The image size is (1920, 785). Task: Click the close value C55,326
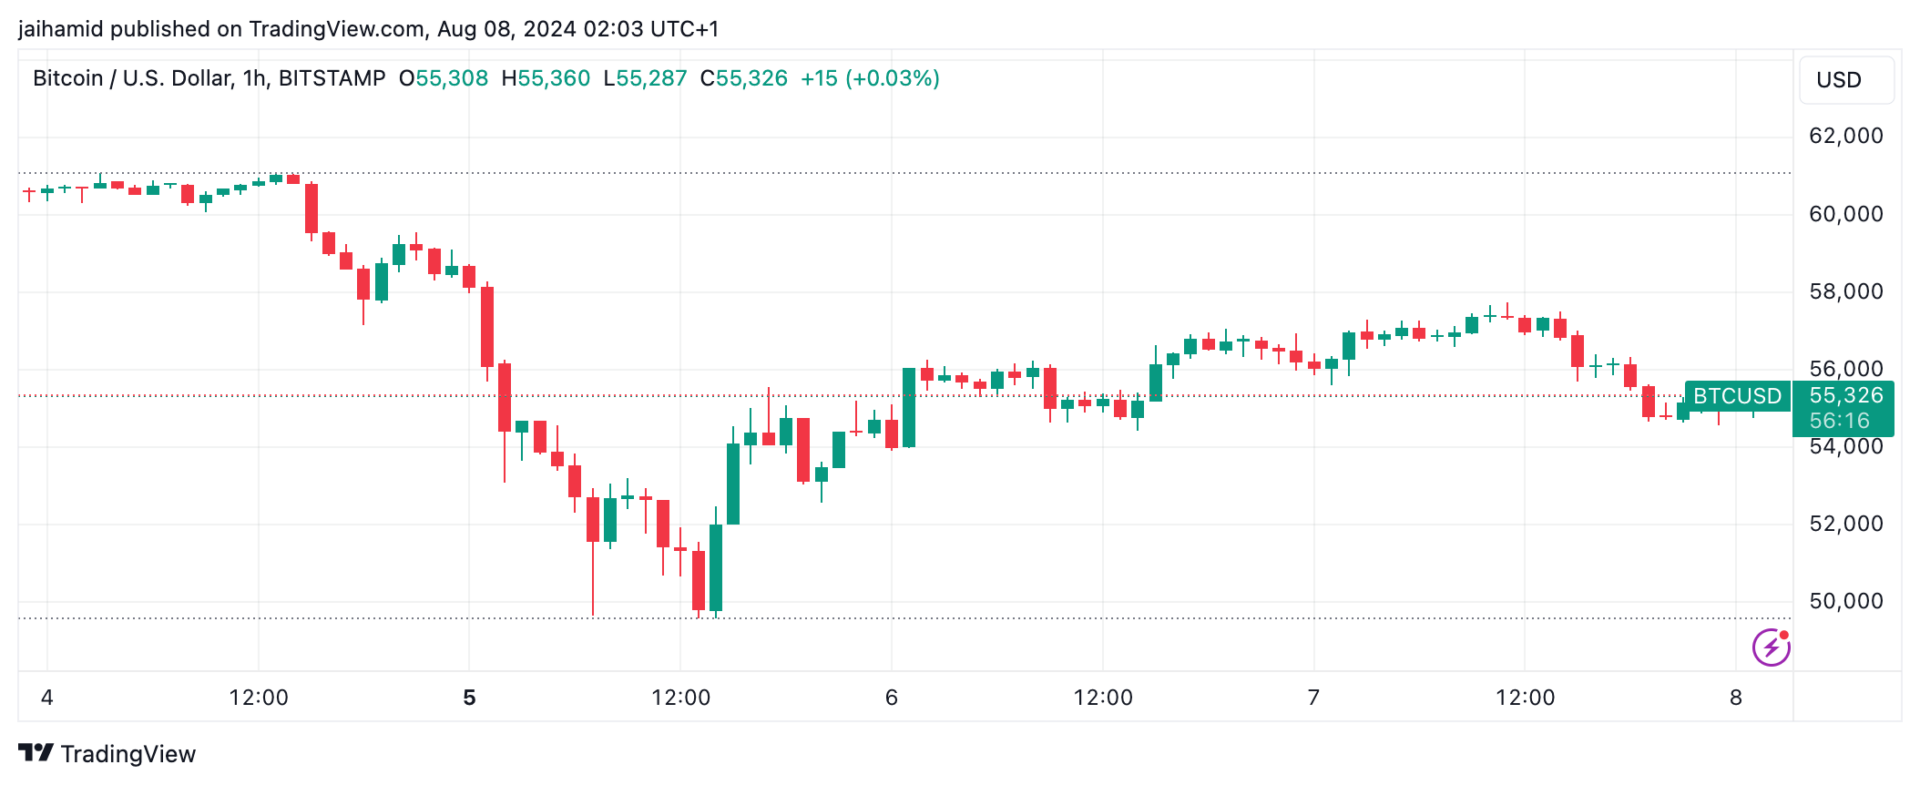(x=744, y=78)
